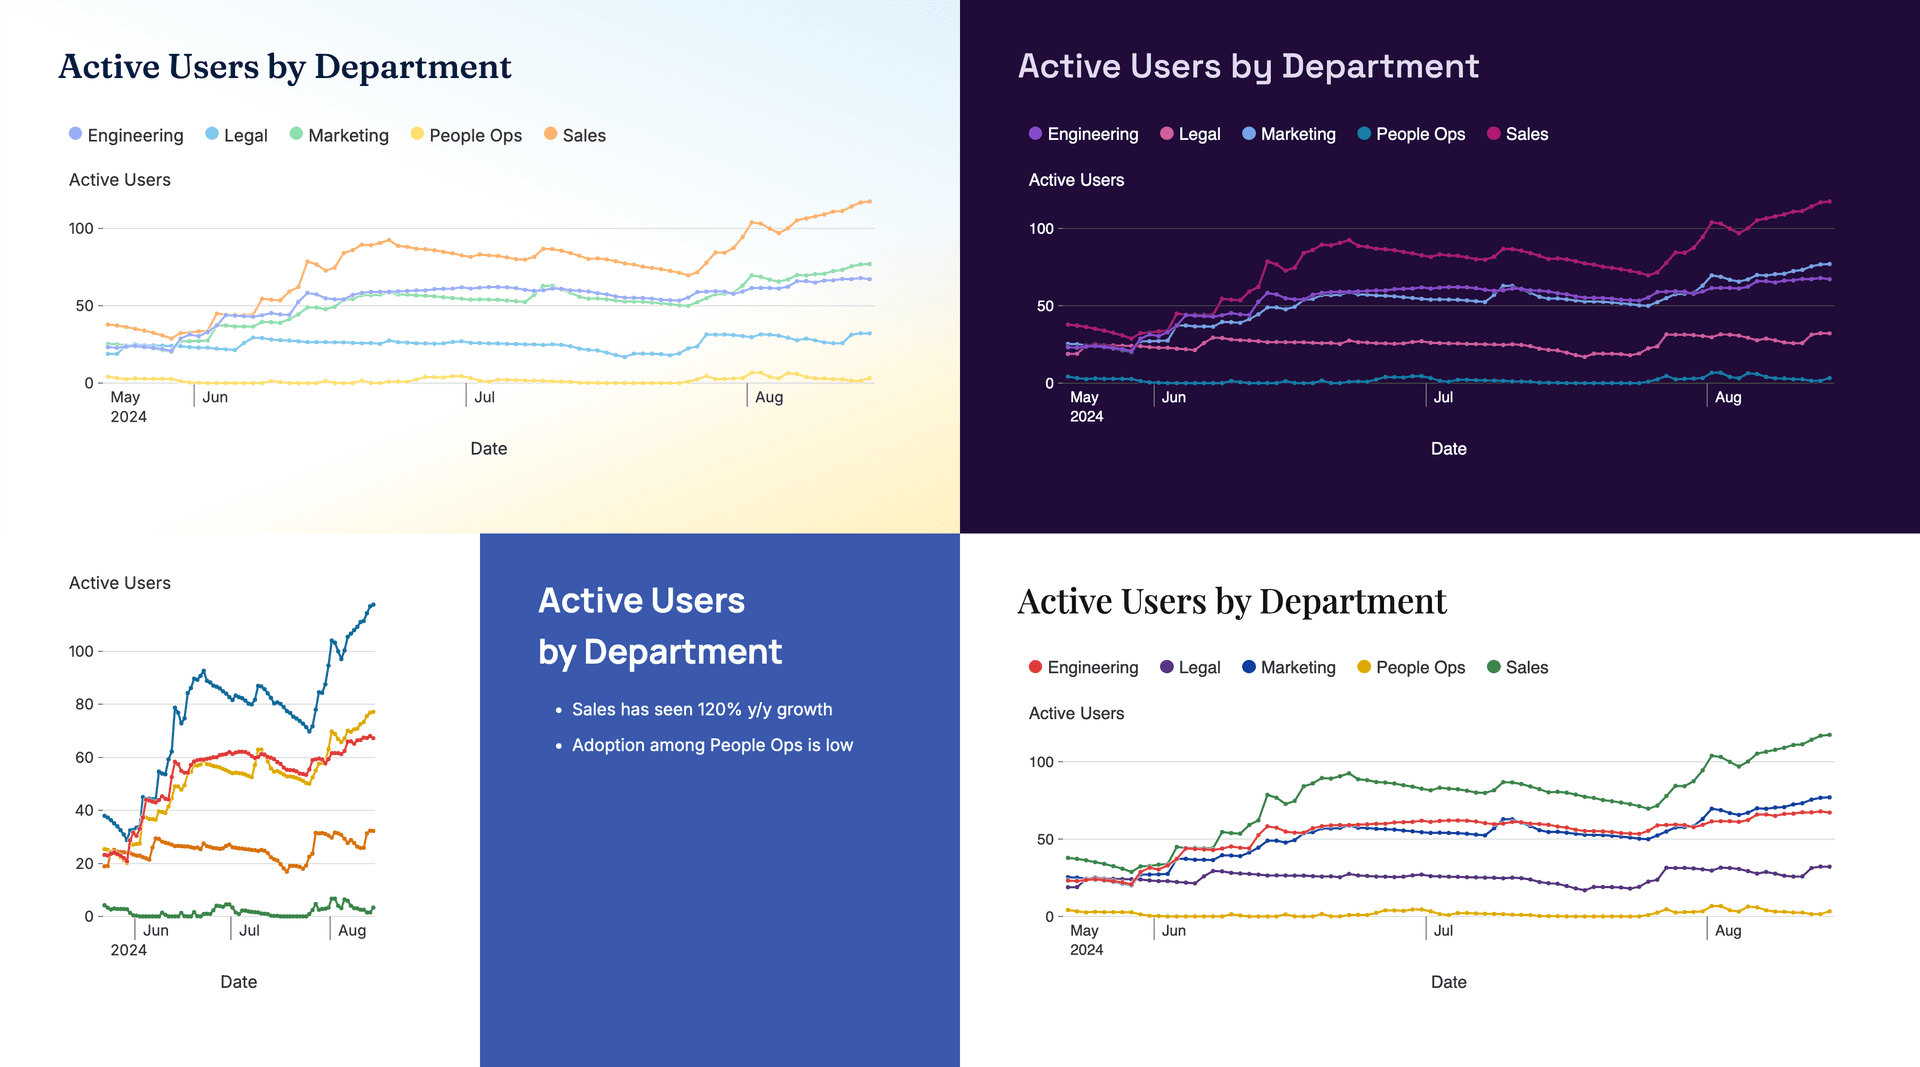Select red Engineering legend in bottom-right white chart

[x=1083, y=667]
